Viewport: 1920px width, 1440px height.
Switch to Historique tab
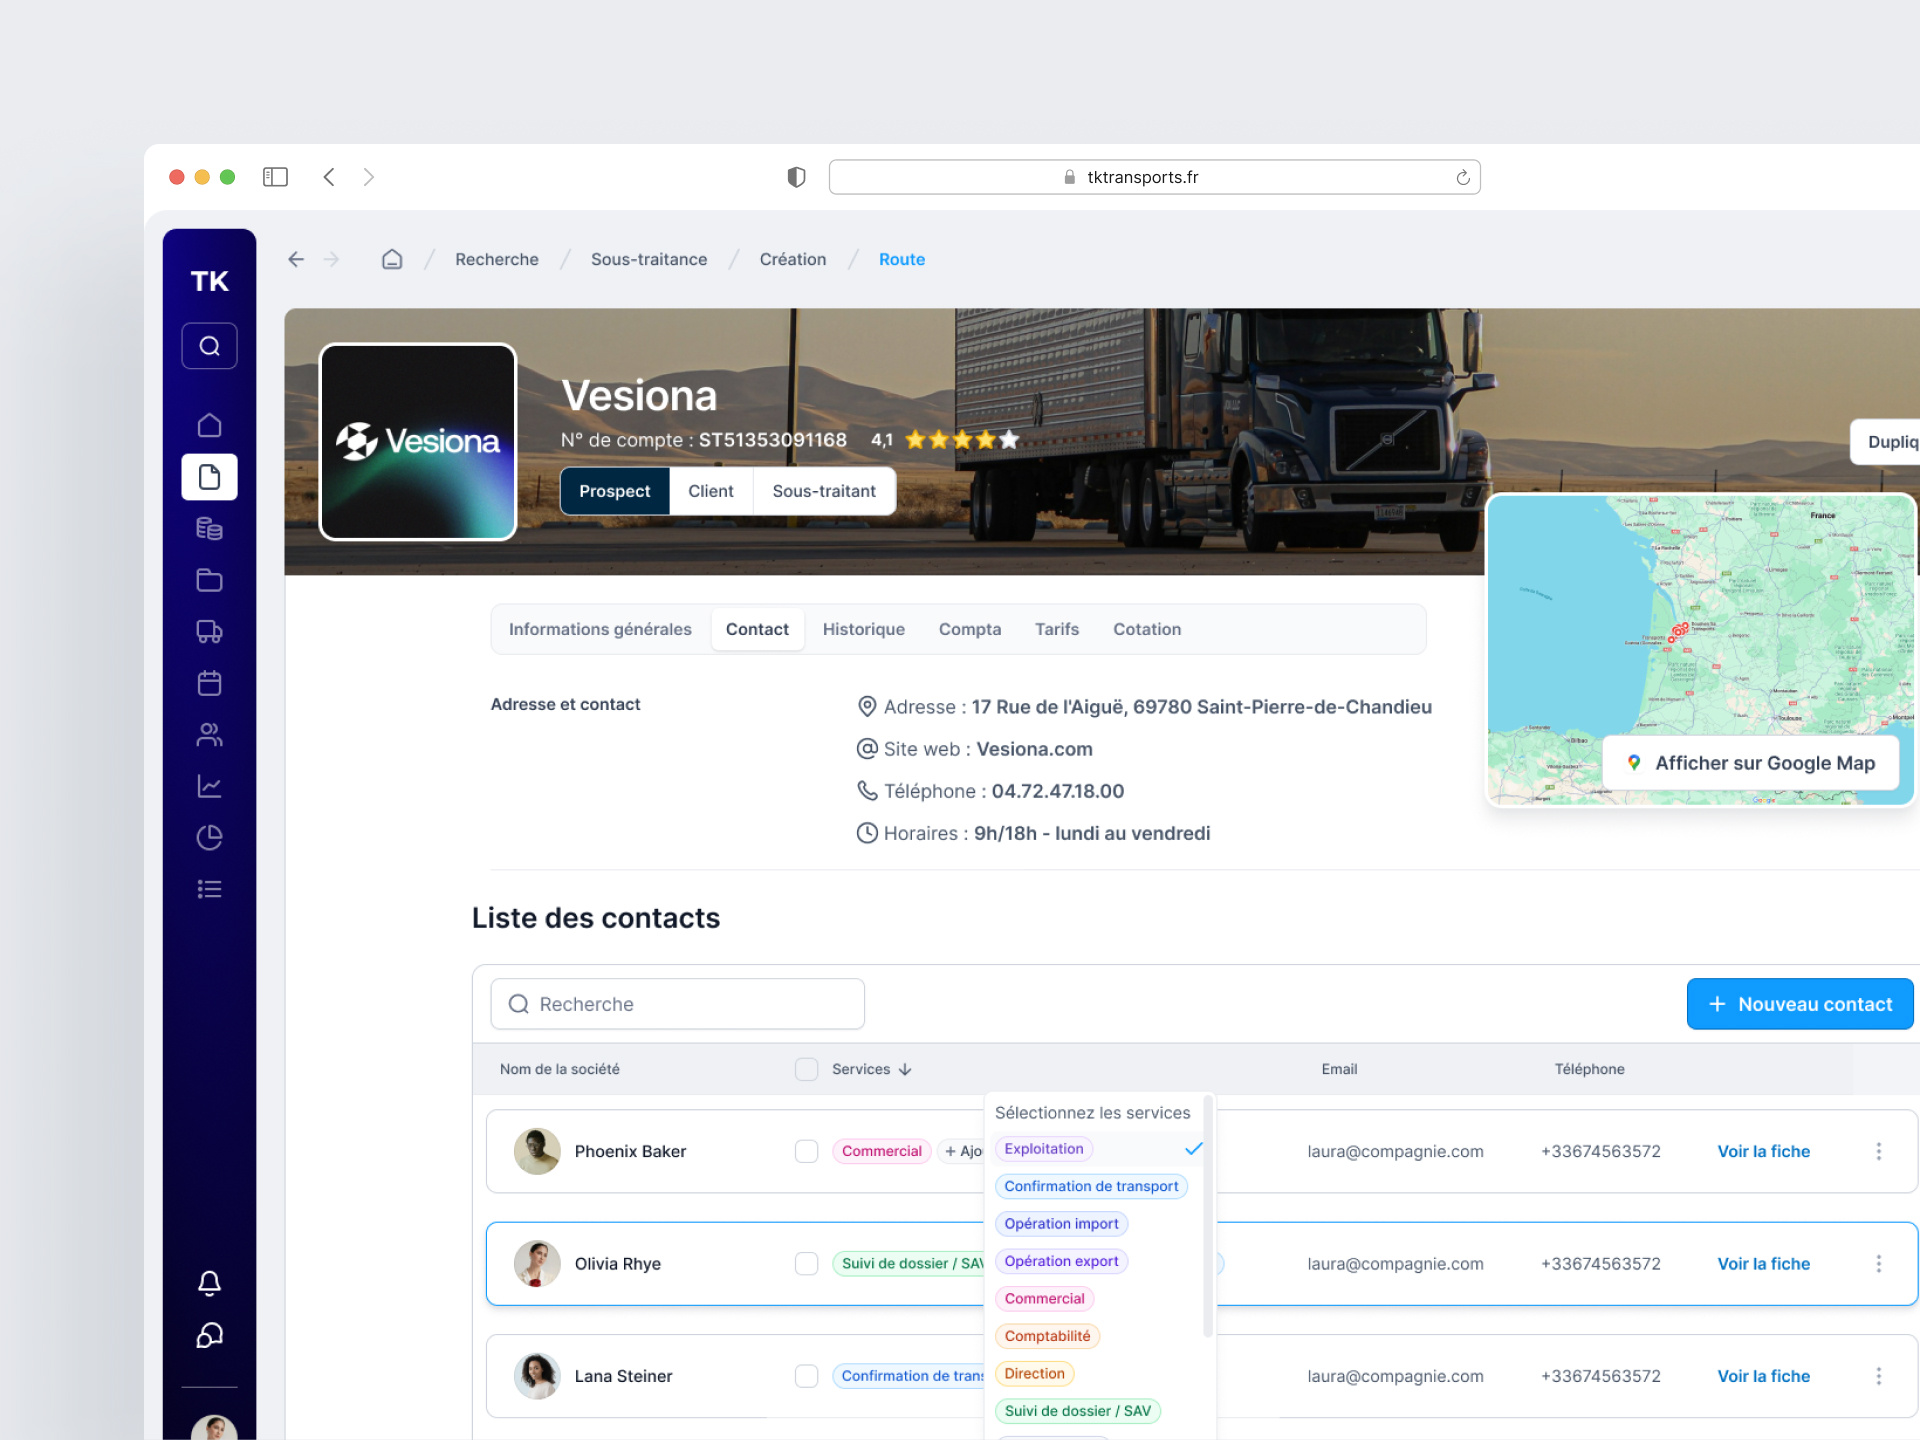coord(863,629)
